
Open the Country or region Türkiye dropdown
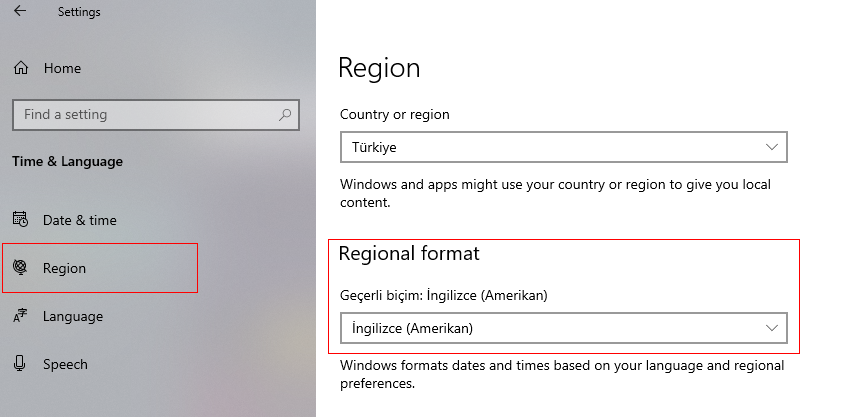pos(564,147)
